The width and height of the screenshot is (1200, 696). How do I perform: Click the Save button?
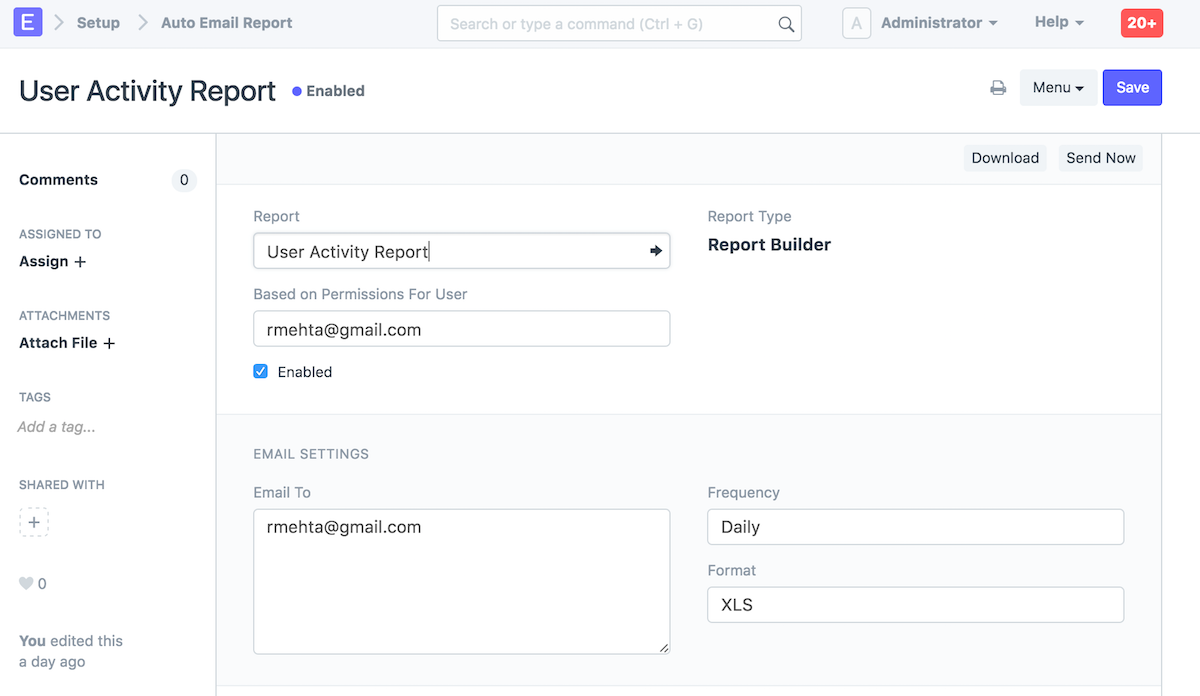(x=1132, y=88)
